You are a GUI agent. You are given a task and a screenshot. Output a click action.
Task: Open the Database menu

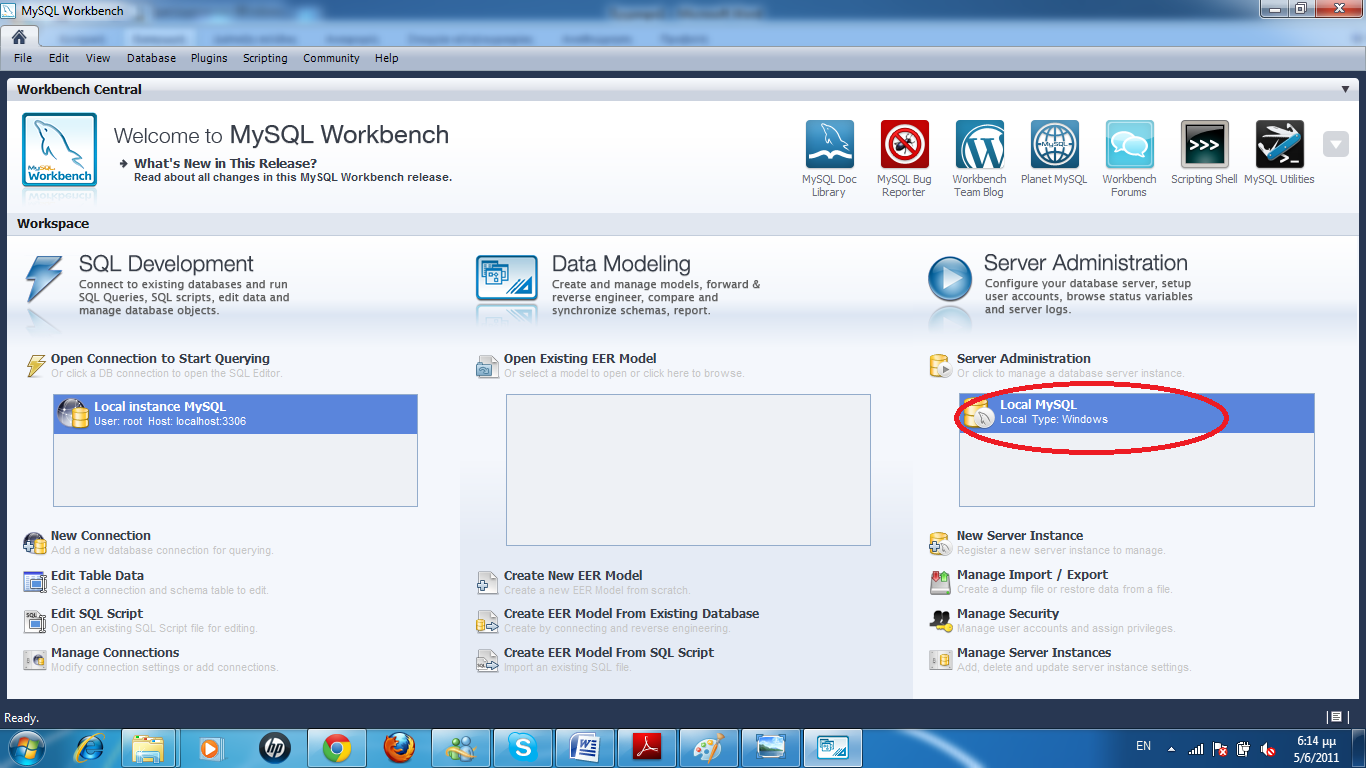(x=151, y=58)
